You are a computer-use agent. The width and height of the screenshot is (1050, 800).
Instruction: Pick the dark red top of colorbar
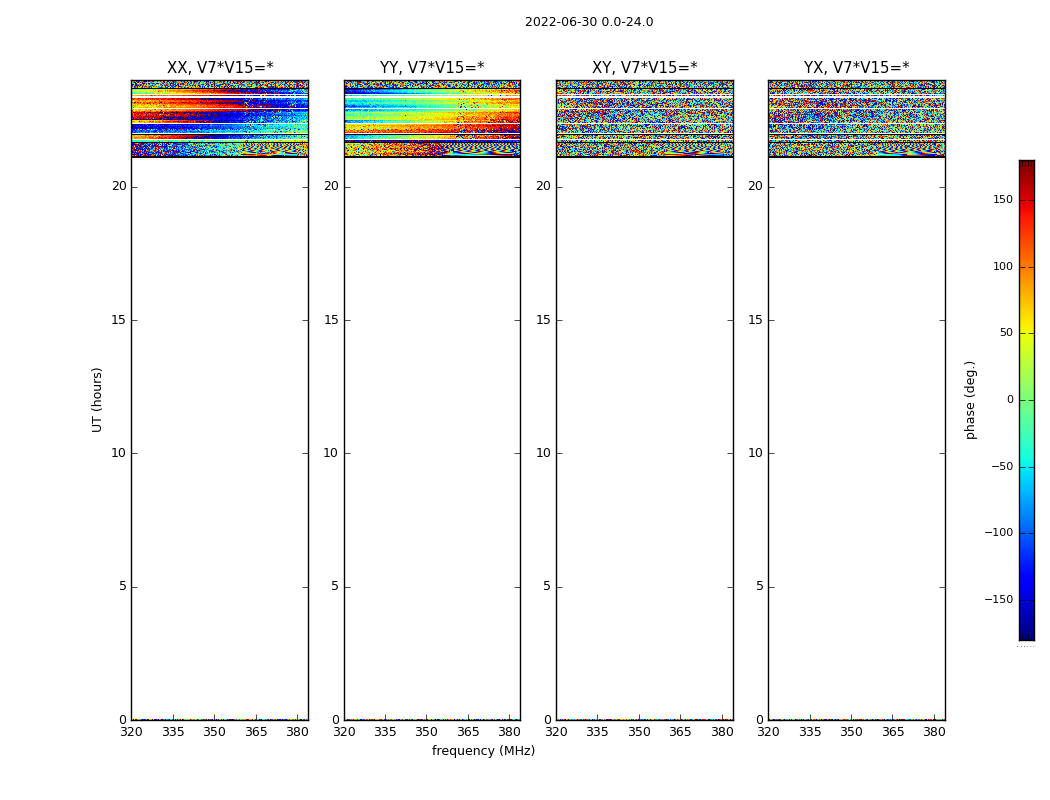point(1026,165)
